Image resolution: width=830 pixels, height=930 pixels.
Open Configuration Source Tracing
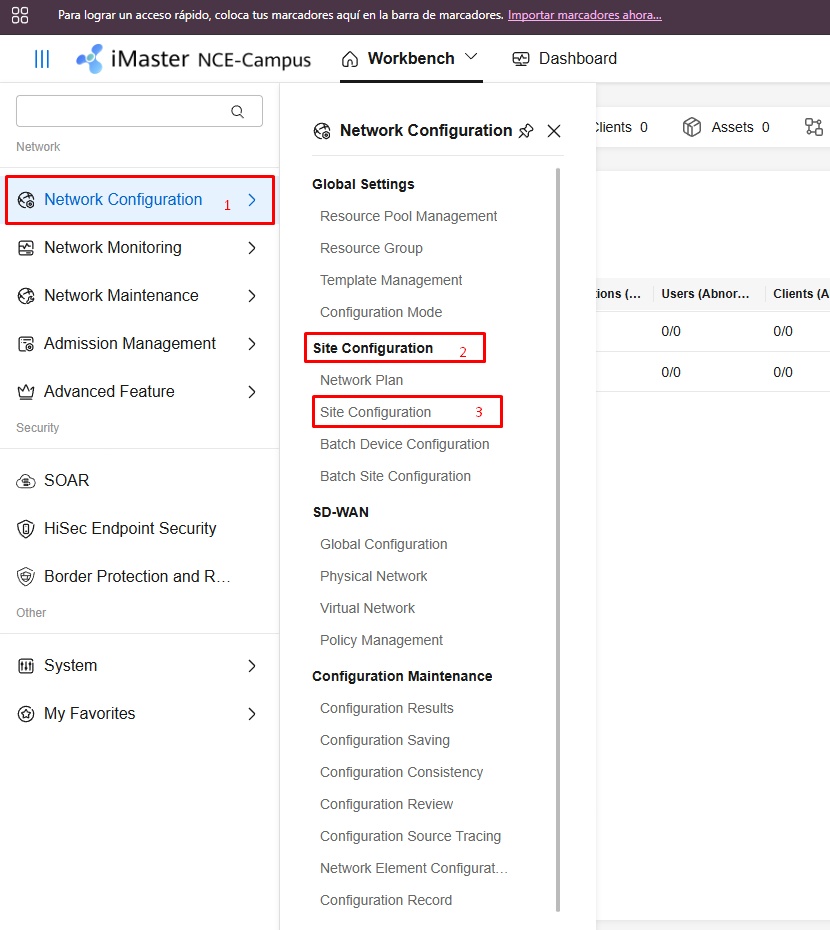click(410, 837)
